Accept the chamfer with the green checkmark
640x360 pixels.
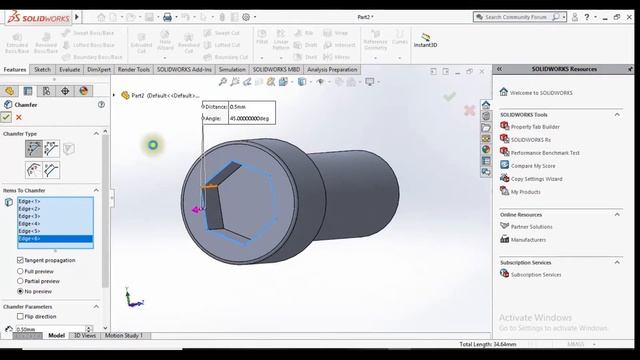click(x=6, y=118)
